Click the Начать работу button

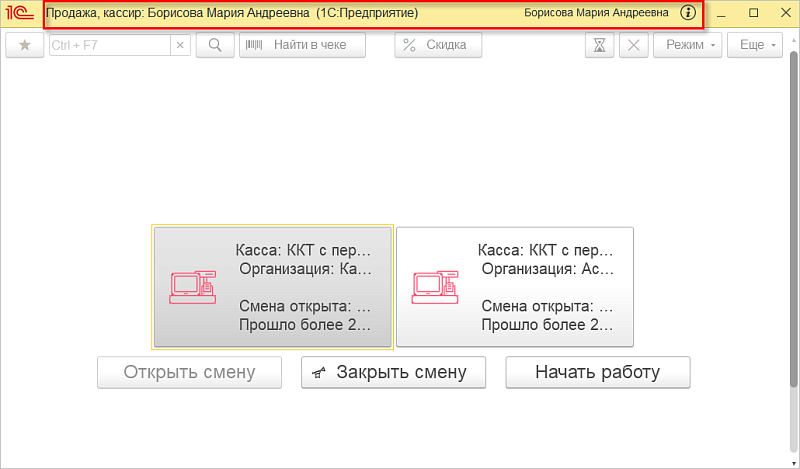pos(598,372)
